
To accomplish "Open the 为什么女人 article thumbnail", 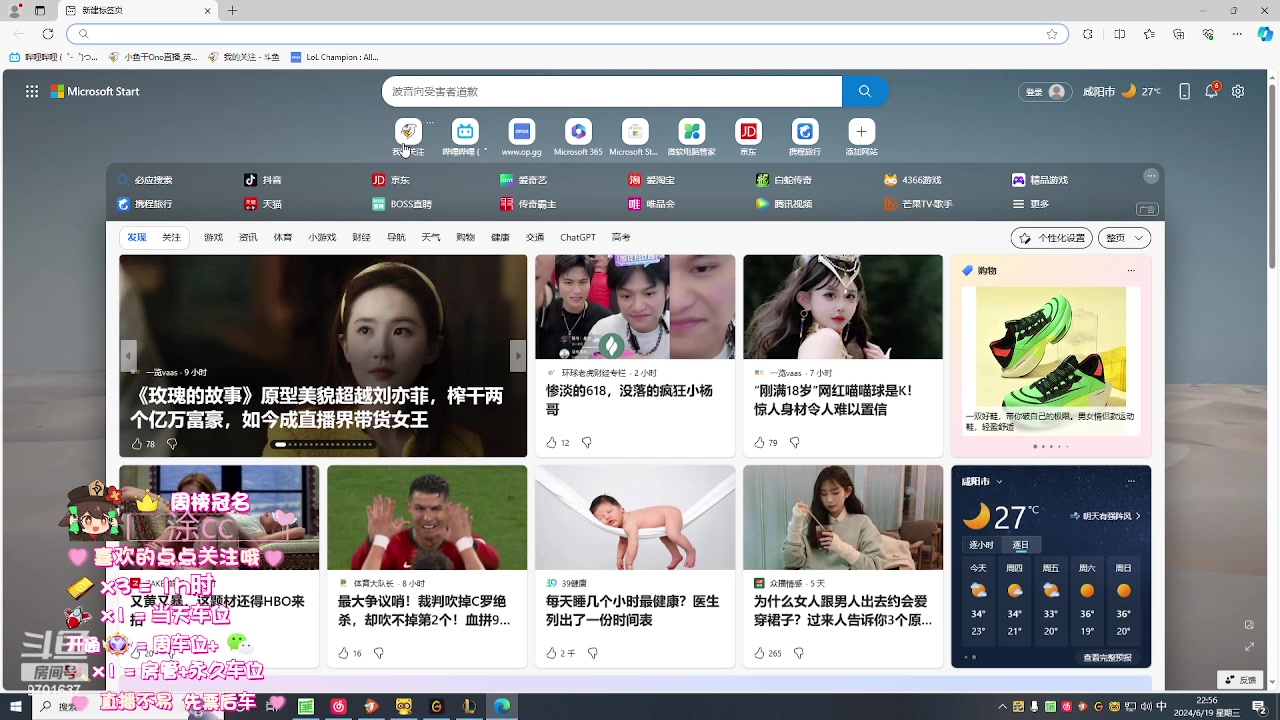I will 843,517.
